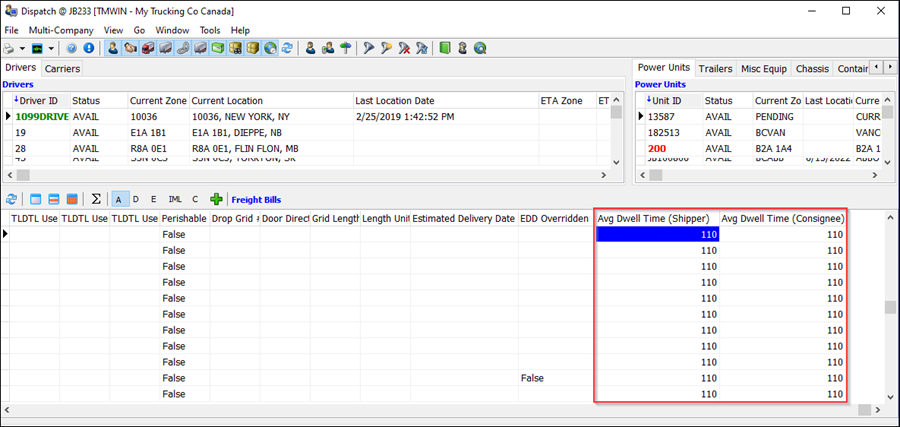This screenshot has width=900, height=427.
Task: Click the green book icon in the toolbar
Action: [445, 48]
